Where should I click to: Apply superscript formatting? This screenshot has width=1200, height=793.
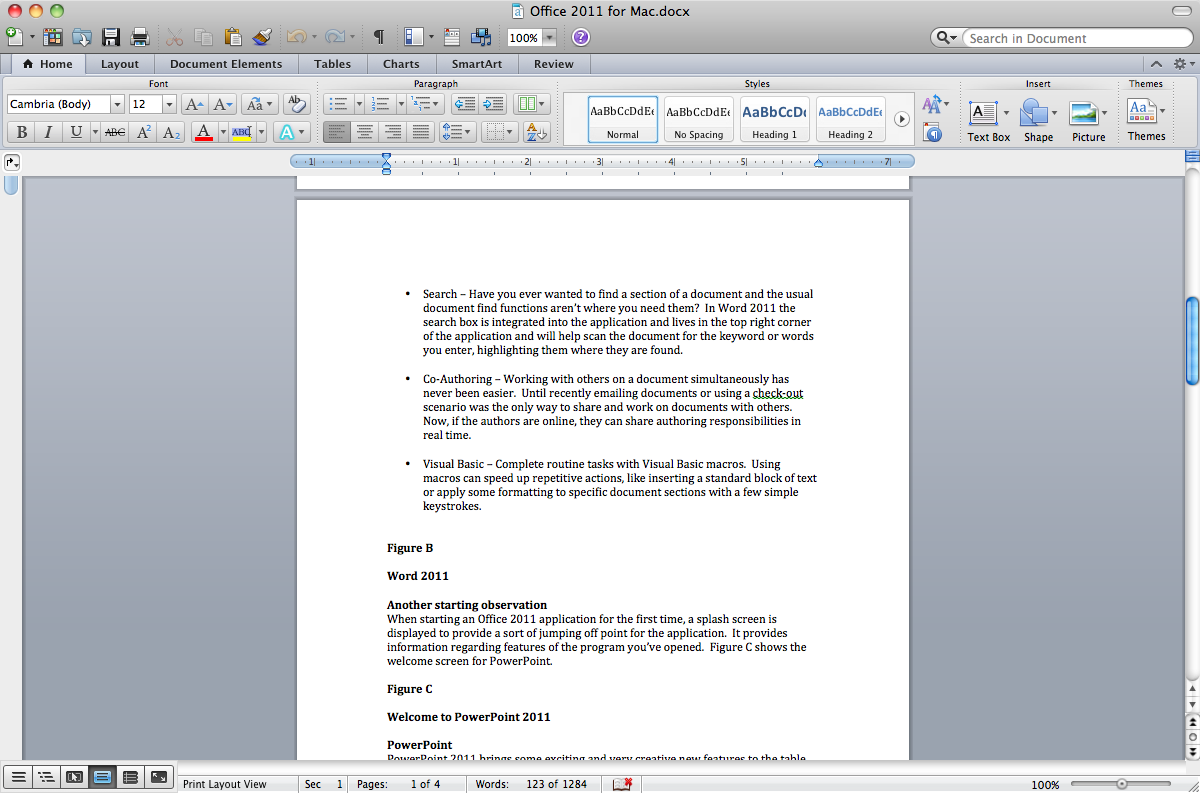(x=144, y=132)
